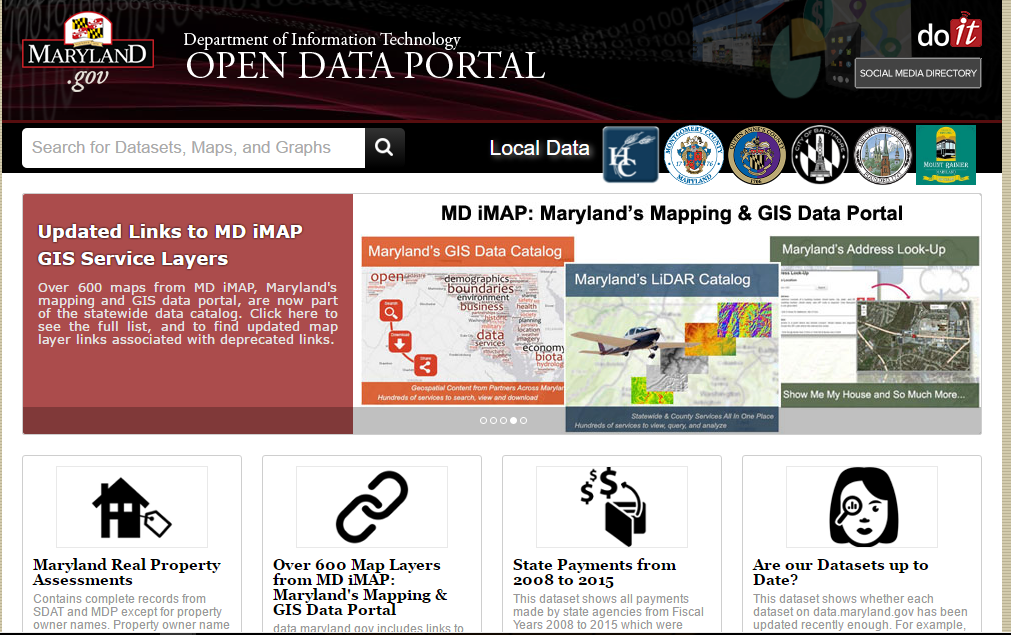This screenshot has height=635, width=1011.
Task: Click the DoIT logo
Action: (x=949, y=30)
